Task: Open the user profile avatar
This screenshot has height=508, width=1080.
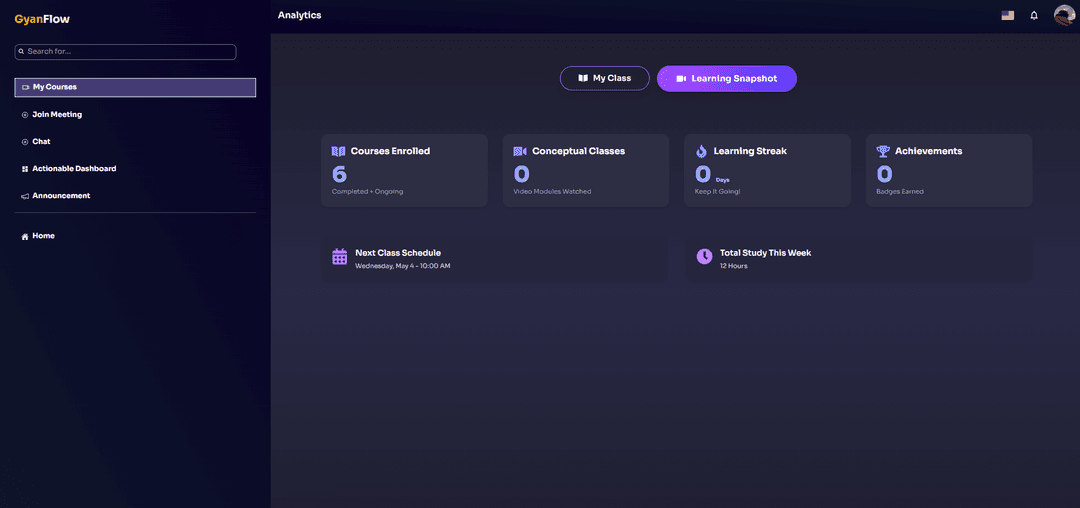Action: 1064,15
